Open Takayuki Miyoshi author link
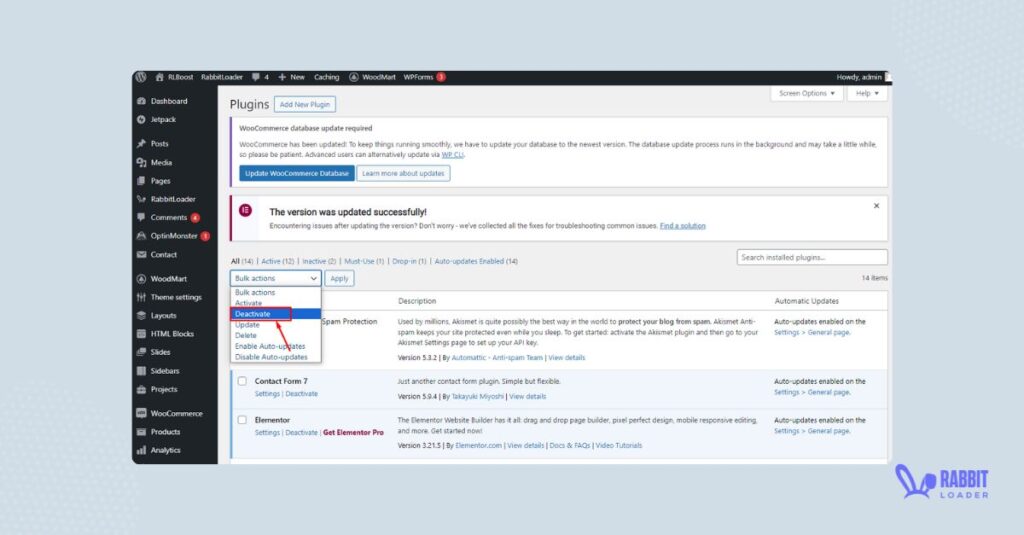1024x535 pixels. pos(477,397)
